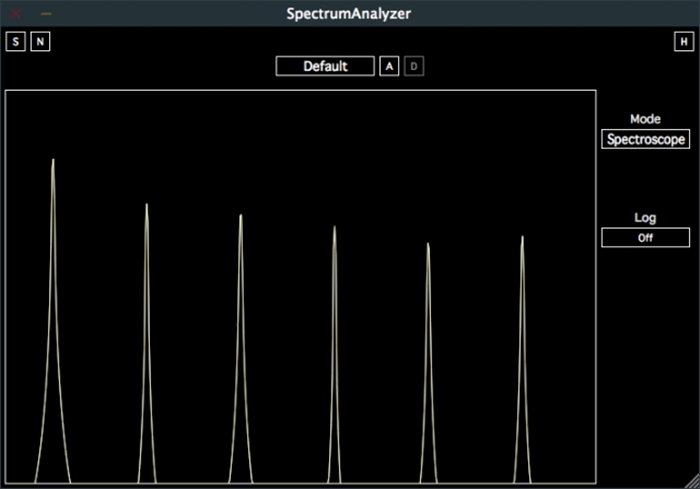Close the SpectrumAnalyzer window
This screenshot has height=489, width=700.
pos(17,14)
